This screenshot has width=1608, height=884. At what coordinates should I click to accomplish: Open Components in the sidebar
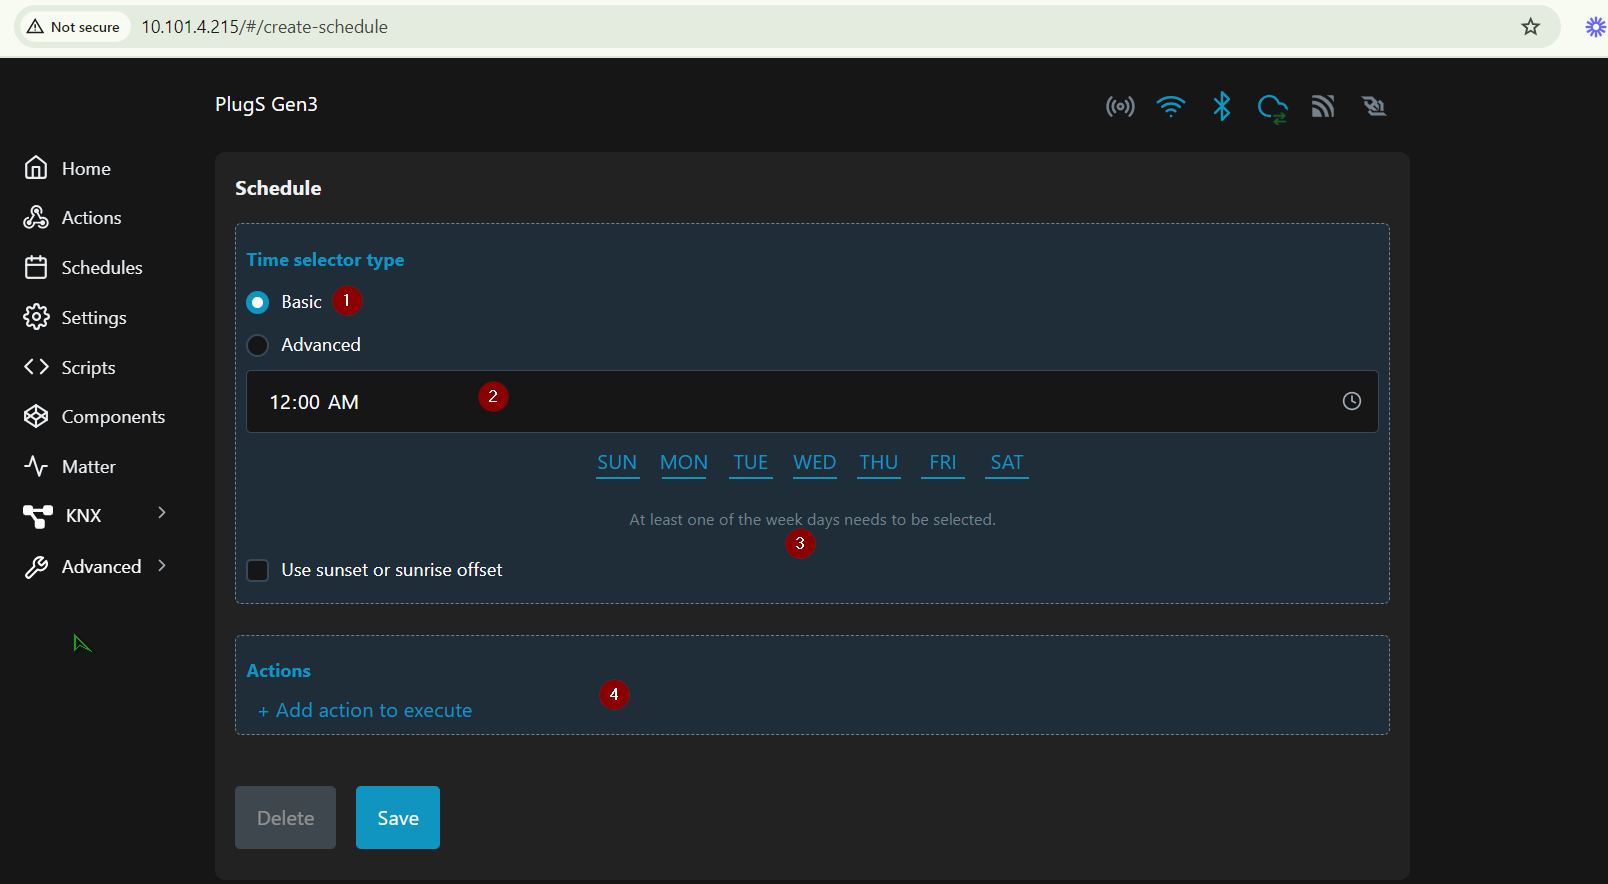(112, 417)
